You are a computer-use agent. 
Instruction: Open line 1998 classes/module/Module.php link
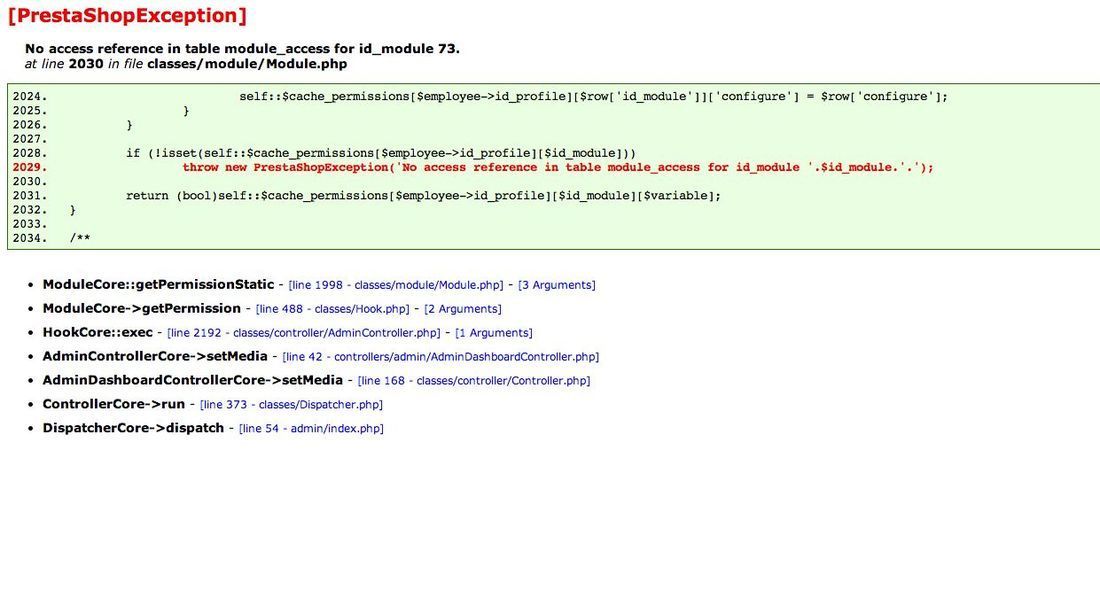click(396, 285)
